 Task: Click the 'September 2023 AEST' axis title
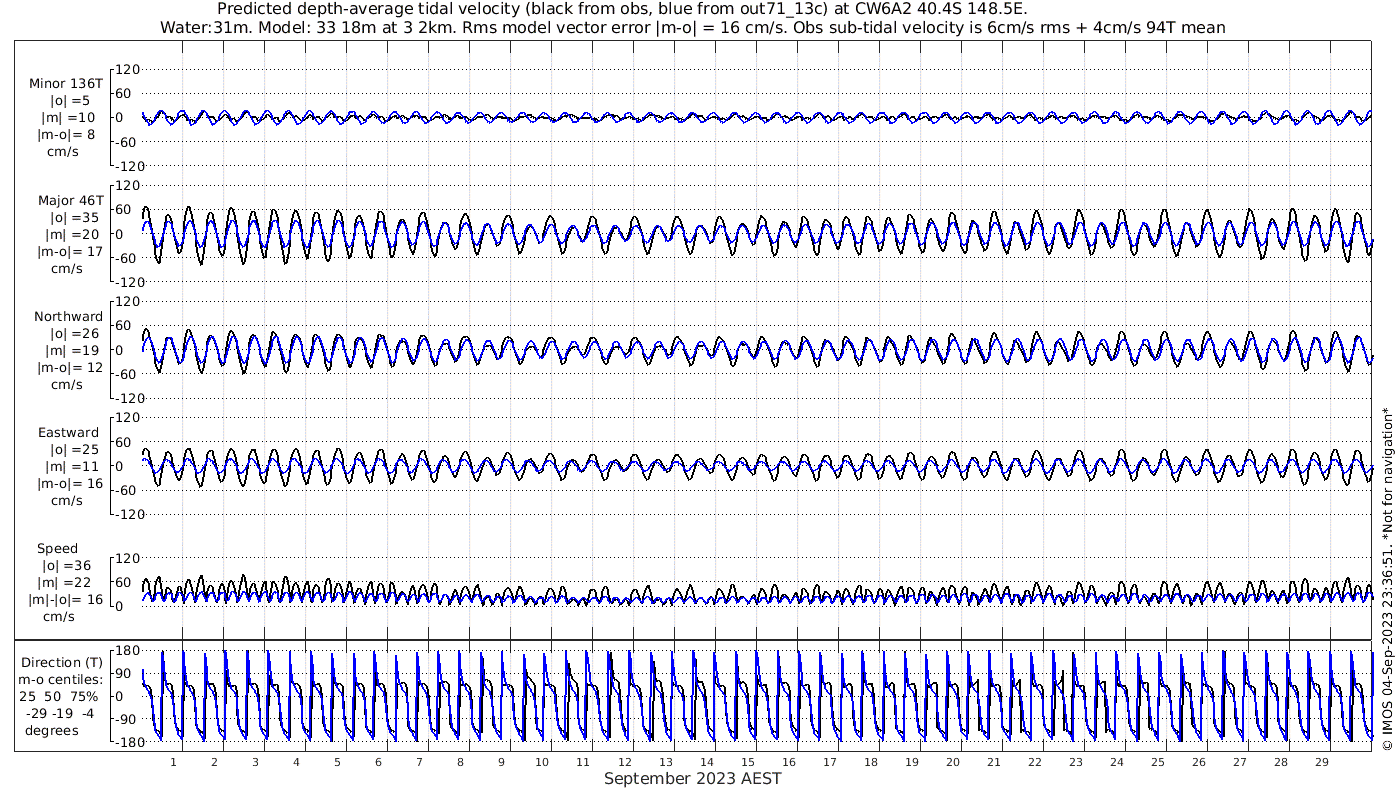click(693, 778)
